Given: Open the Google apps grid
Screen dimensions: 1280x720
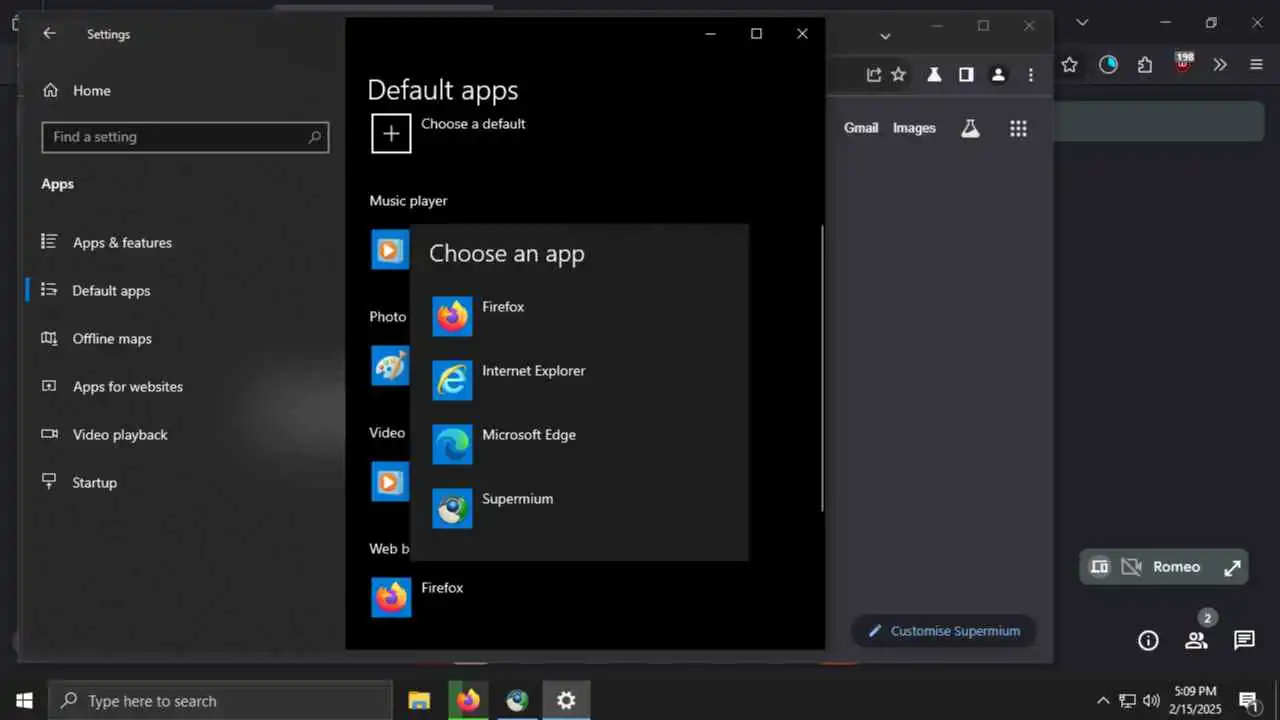Looking at the screenshot, I should coord(1018,128).
